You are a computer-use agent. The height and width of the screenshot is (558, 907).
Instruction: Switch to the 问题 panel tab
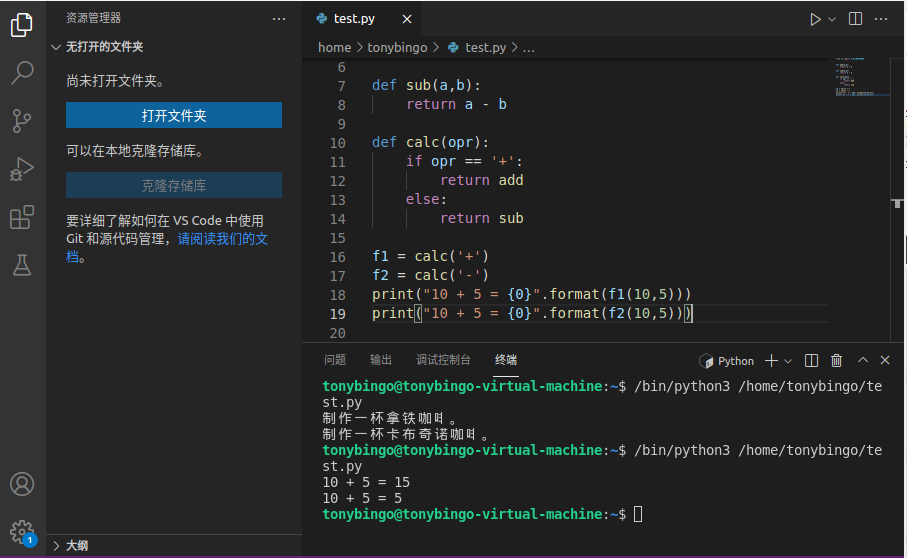pos(335,360)
